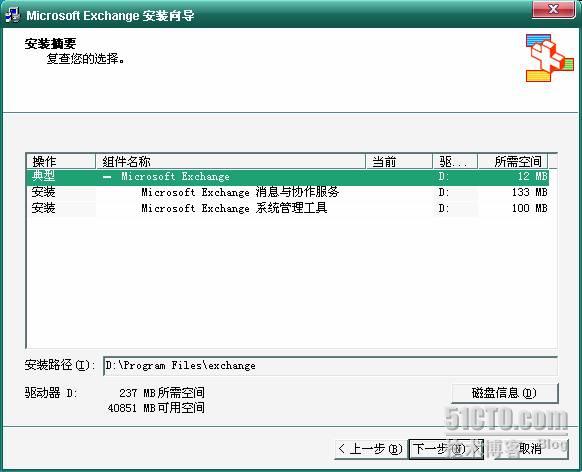Click the 组件名称 column header
This screenshot has height=472, width=582.
point(231,161)
